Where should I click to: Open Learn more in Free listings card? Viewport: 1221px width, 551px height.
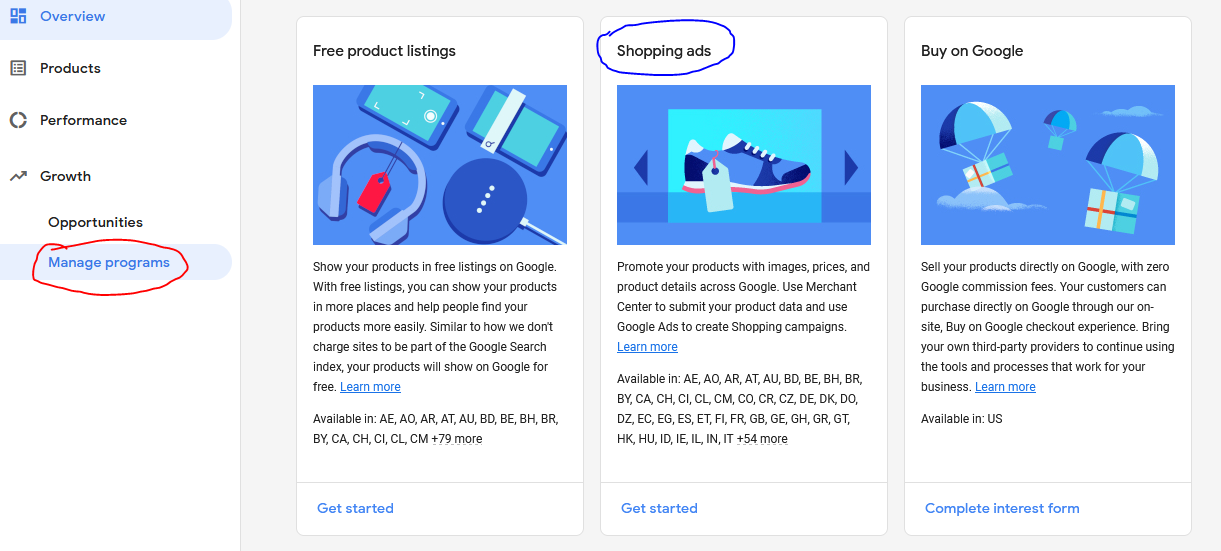point(370,387)
